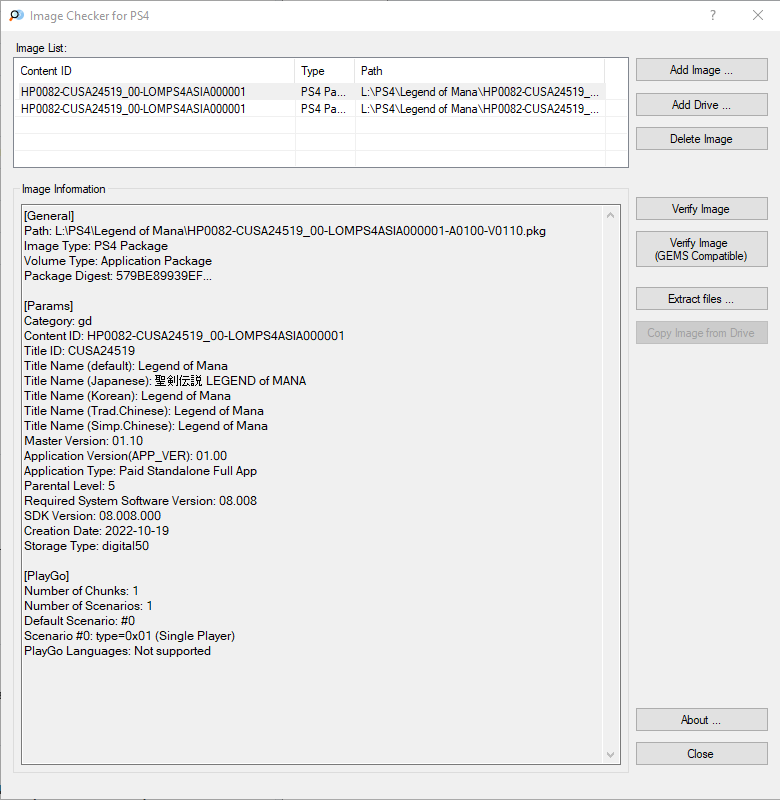Click the Package Digest: 579BE89939EF... line
This screenshot has height=800, width=780.
118,276
